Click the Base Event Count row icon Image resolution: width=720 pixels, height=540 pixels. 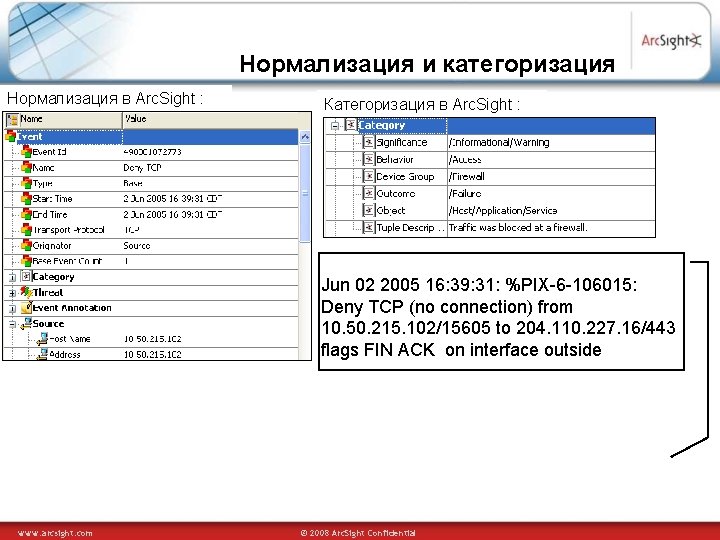click(x=26, y=261)
